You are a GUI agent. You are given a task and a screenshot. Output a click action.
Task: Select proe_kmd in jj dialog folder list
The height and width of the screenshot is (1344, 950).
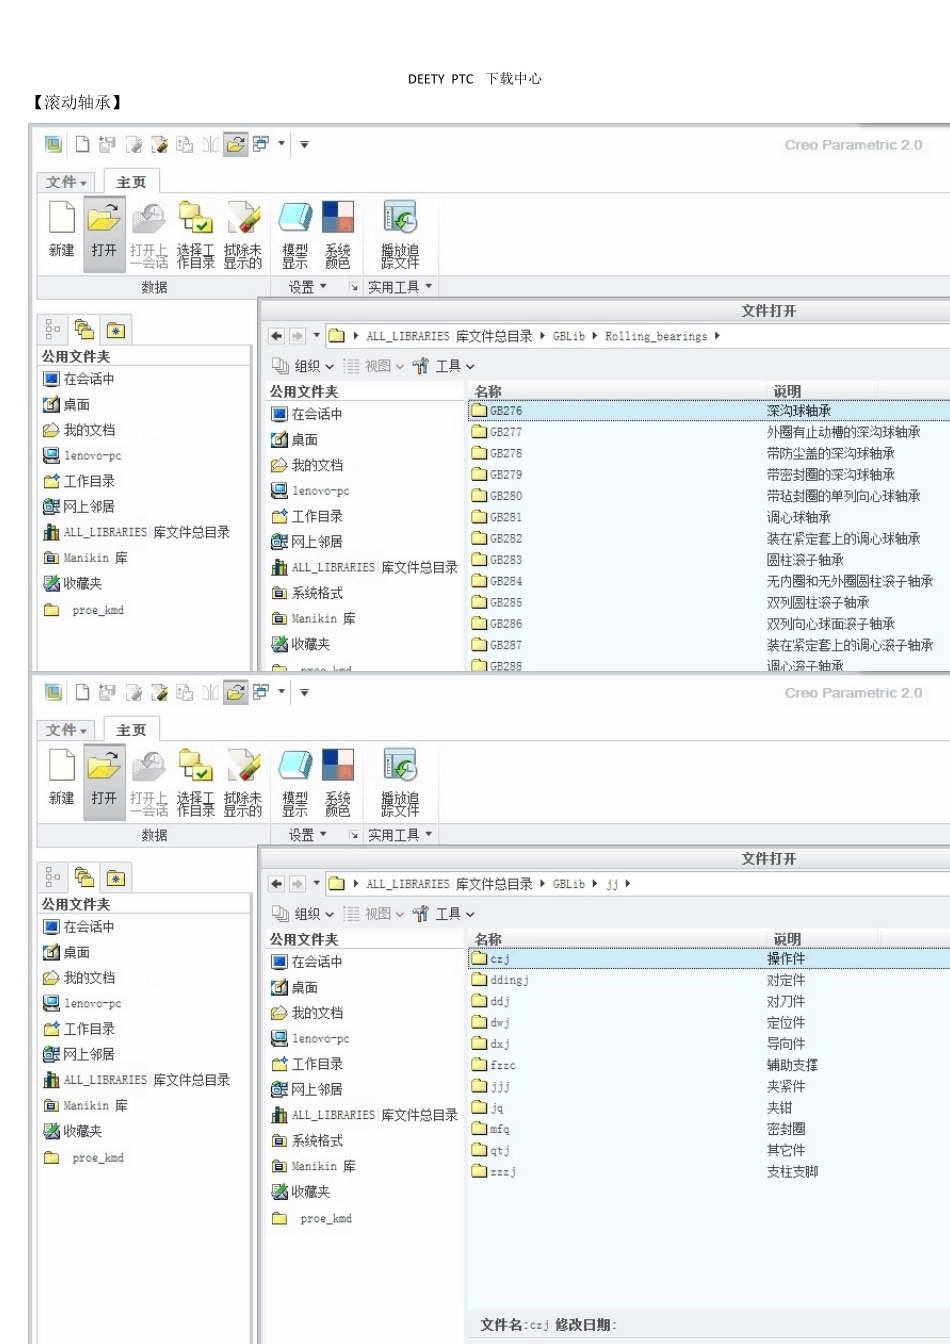tap(313, 1218)
